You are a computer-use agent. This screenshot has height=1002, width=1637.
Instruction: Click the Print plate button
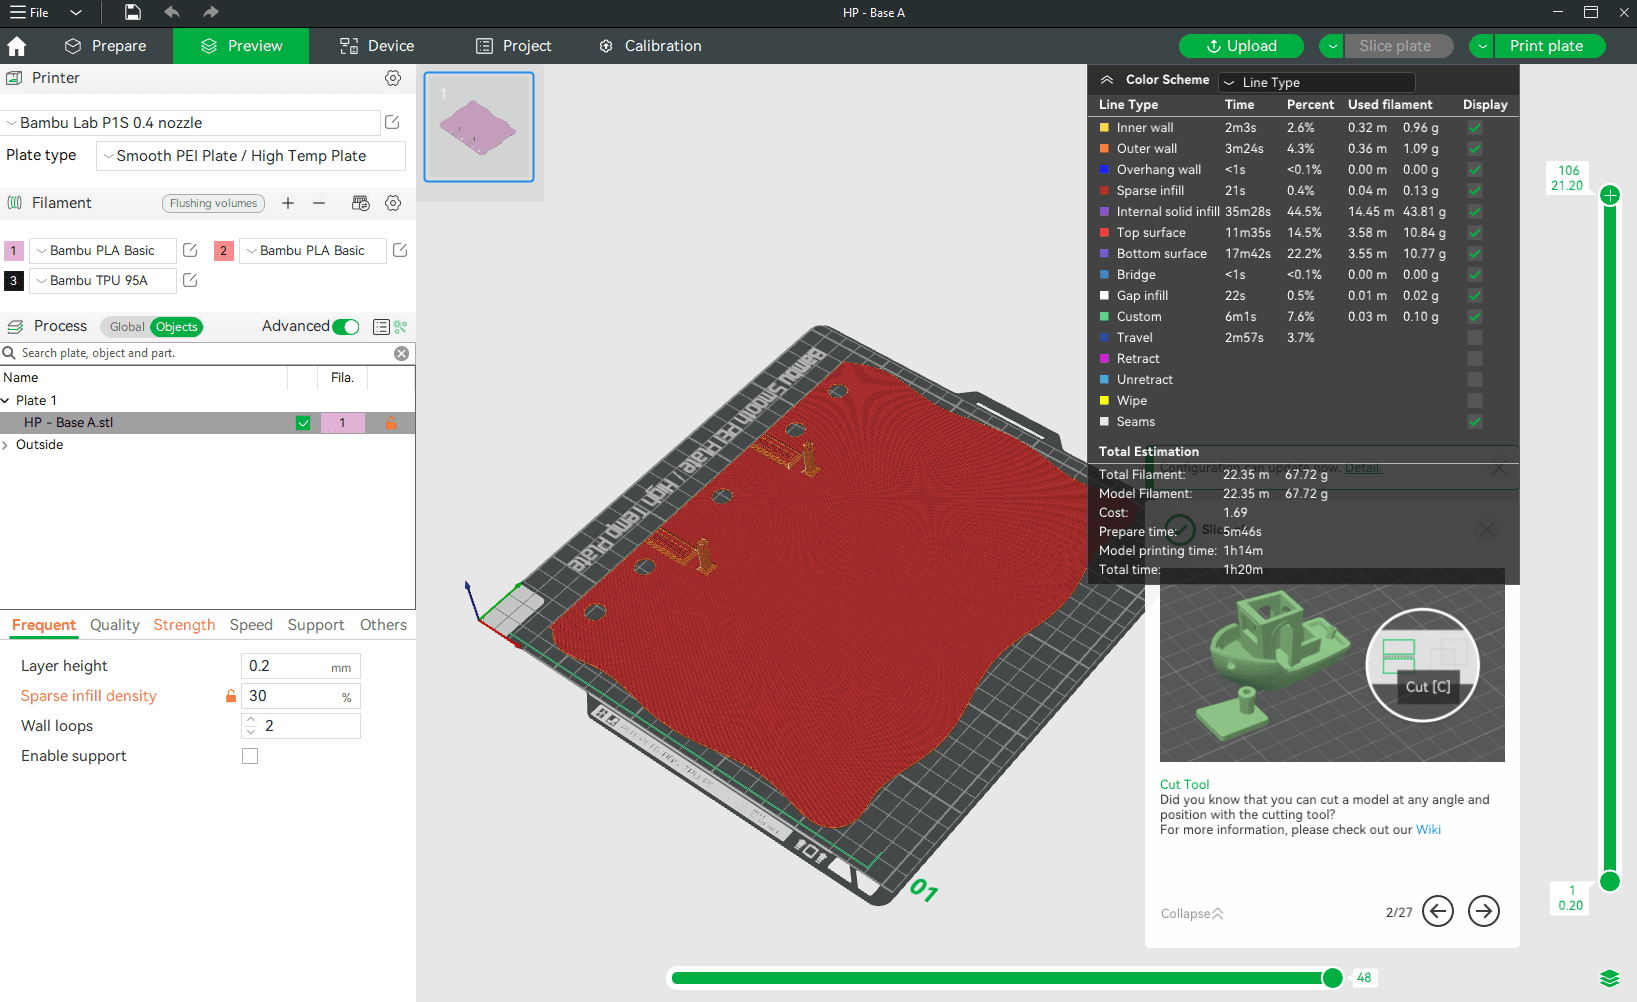click(1548, 46)
